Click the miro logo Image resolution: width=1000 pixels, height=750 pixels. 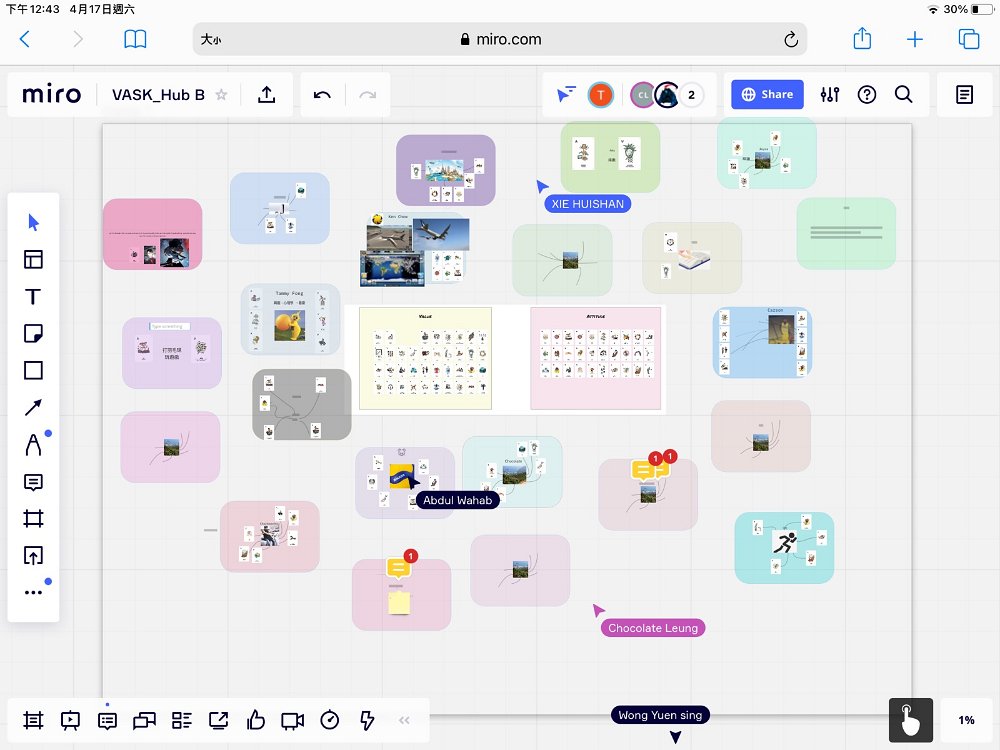pyautogui.click(x=52, y=94)
